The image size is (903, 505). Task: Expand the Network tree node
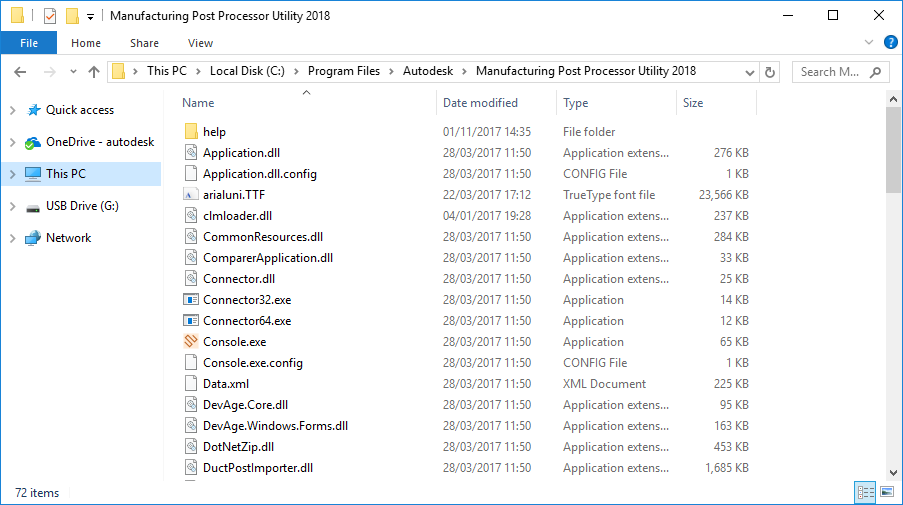[x=13, y=238]
